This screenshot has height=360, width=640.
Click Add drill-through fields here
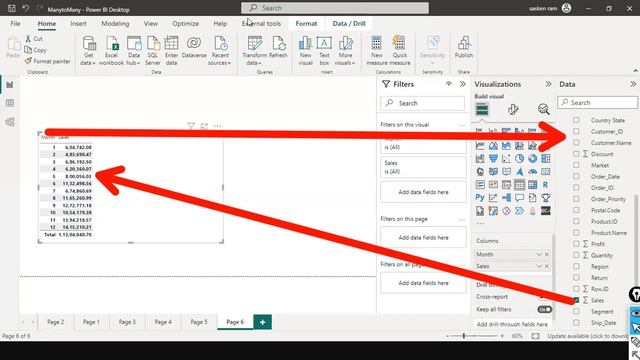point(512,324)
